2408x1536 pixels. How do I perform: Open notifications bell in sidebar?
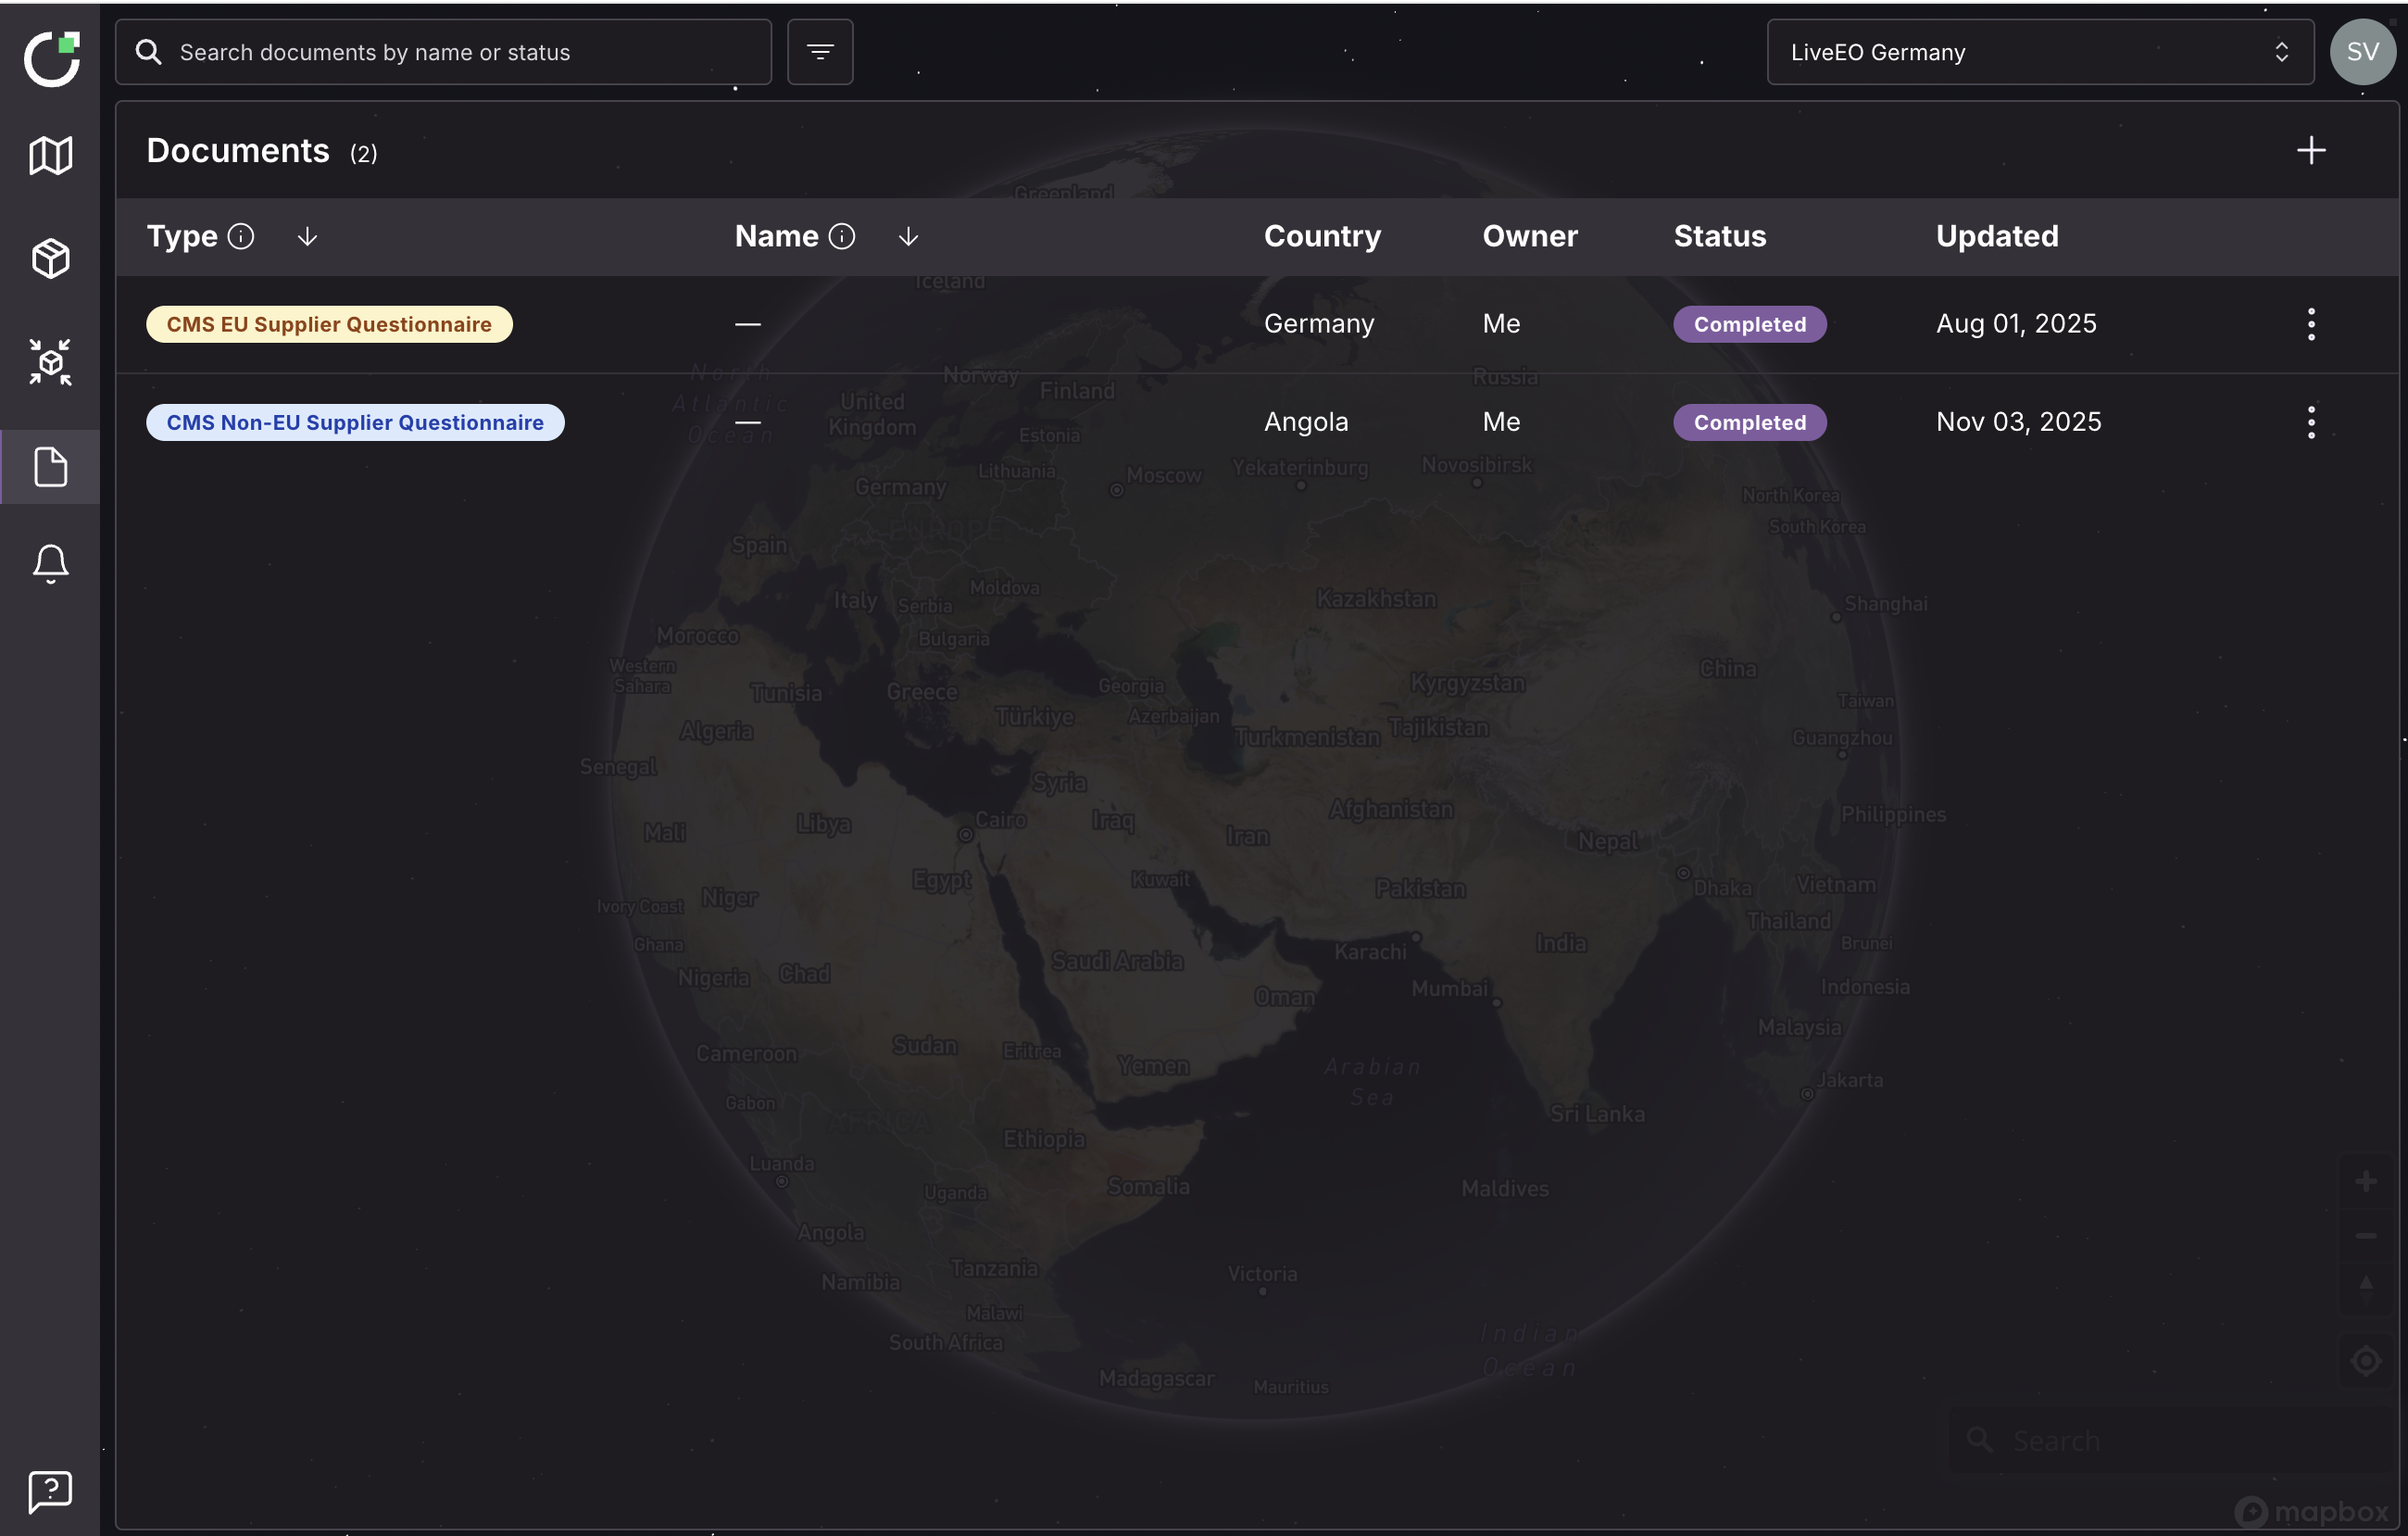(50, 564)
